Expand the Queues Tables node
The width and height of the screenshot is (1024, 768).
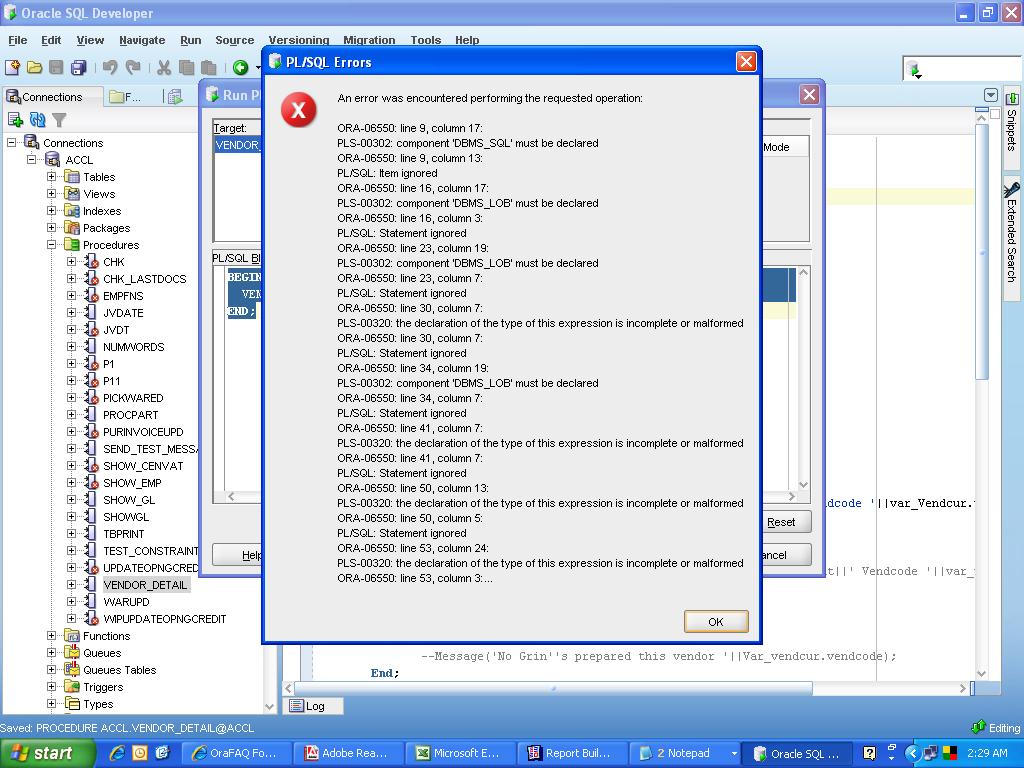click(x=52, y=670)
